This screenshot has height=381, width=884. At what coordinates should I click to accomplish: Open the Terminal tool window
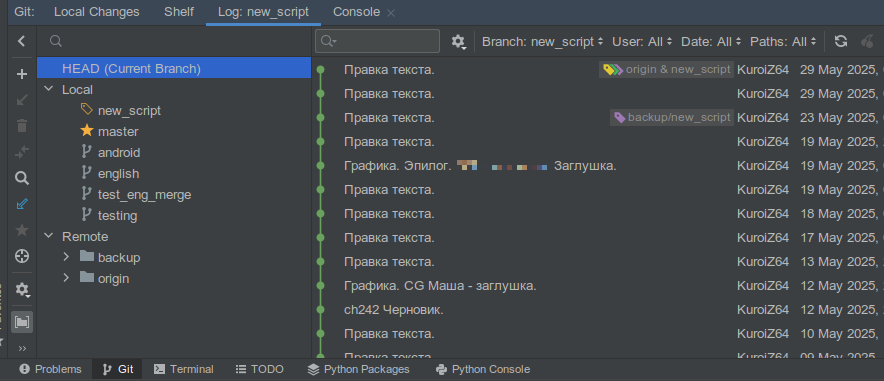click(184, 369)
